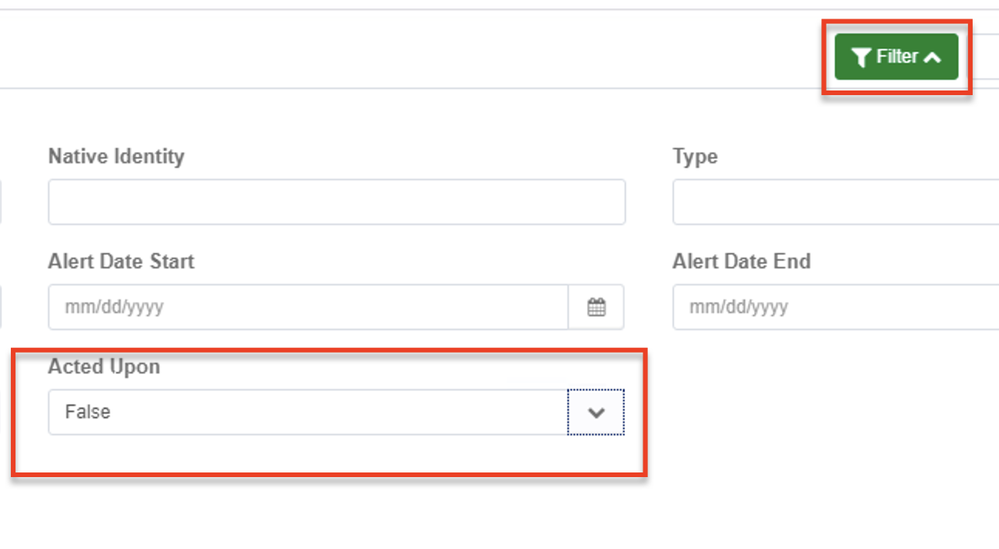Click mm/dd/yyyy placeholder under Alert Date End
Image resolution: width=999 pixels, height=549 pixels.
tap(738, 307)
